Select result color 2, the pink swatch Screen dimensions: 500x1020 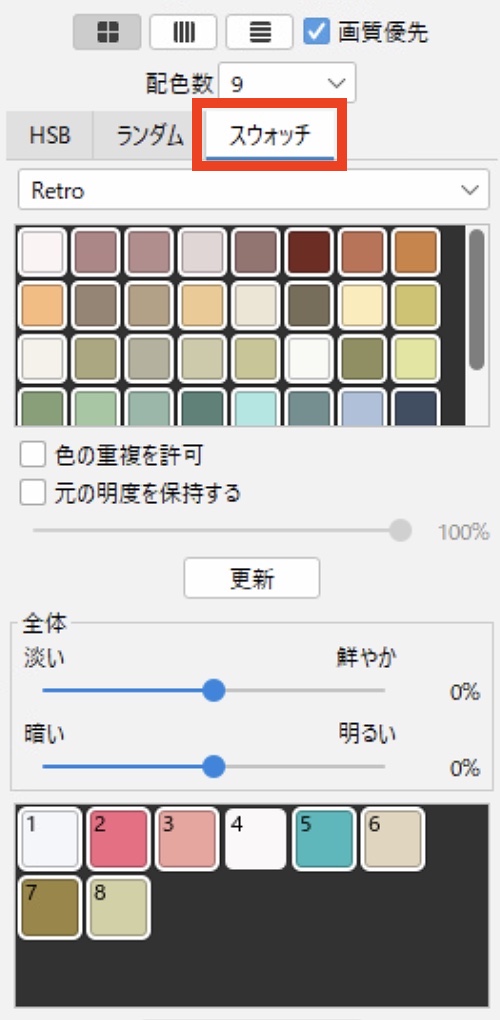point(118,839)
